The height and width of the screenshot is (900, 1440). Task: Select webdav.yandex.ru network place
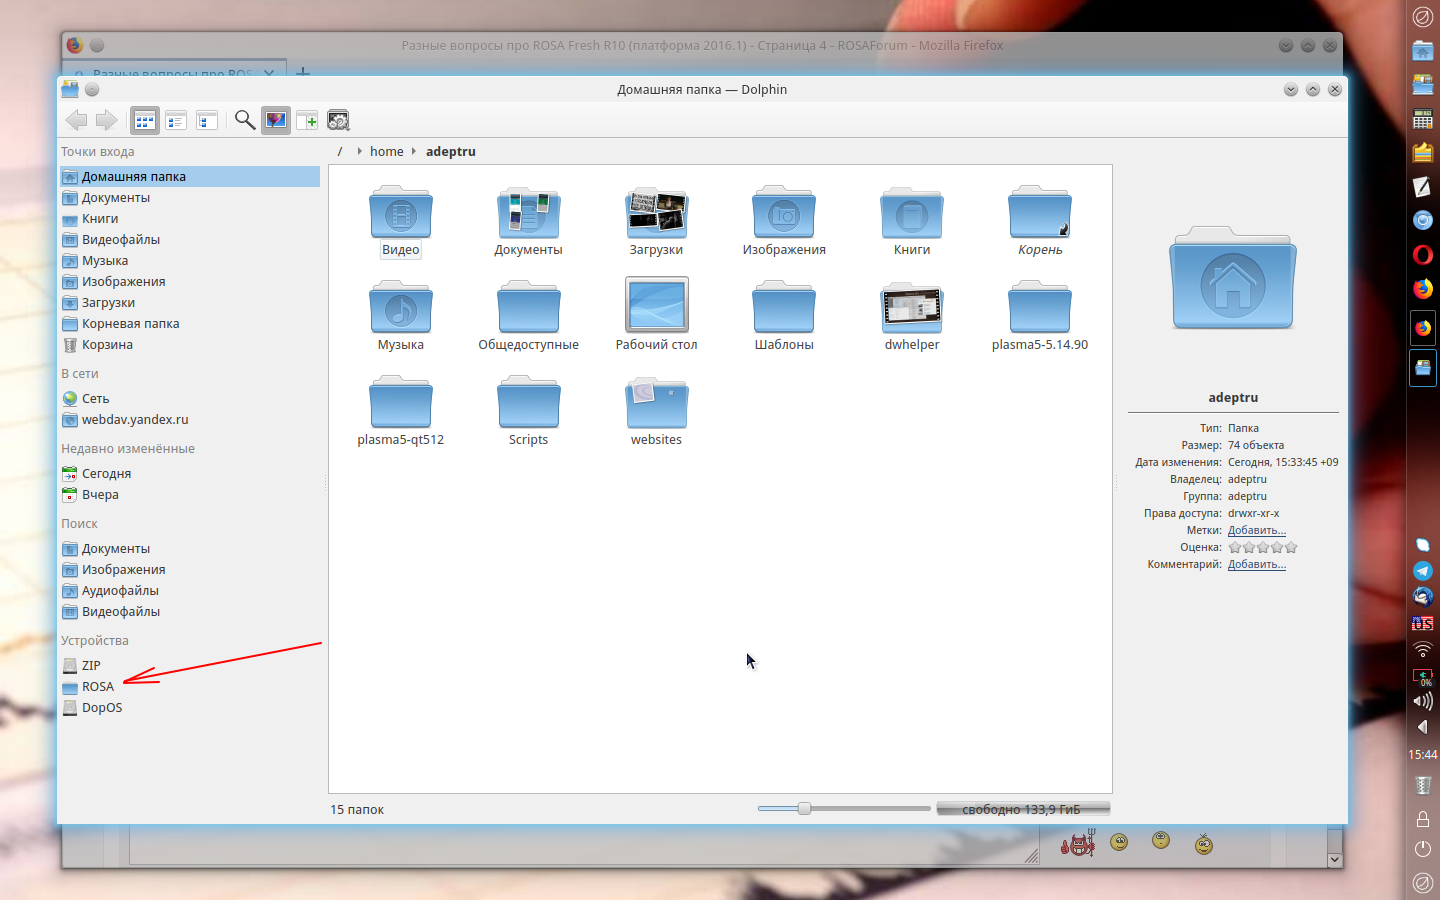tap(134, 420)
